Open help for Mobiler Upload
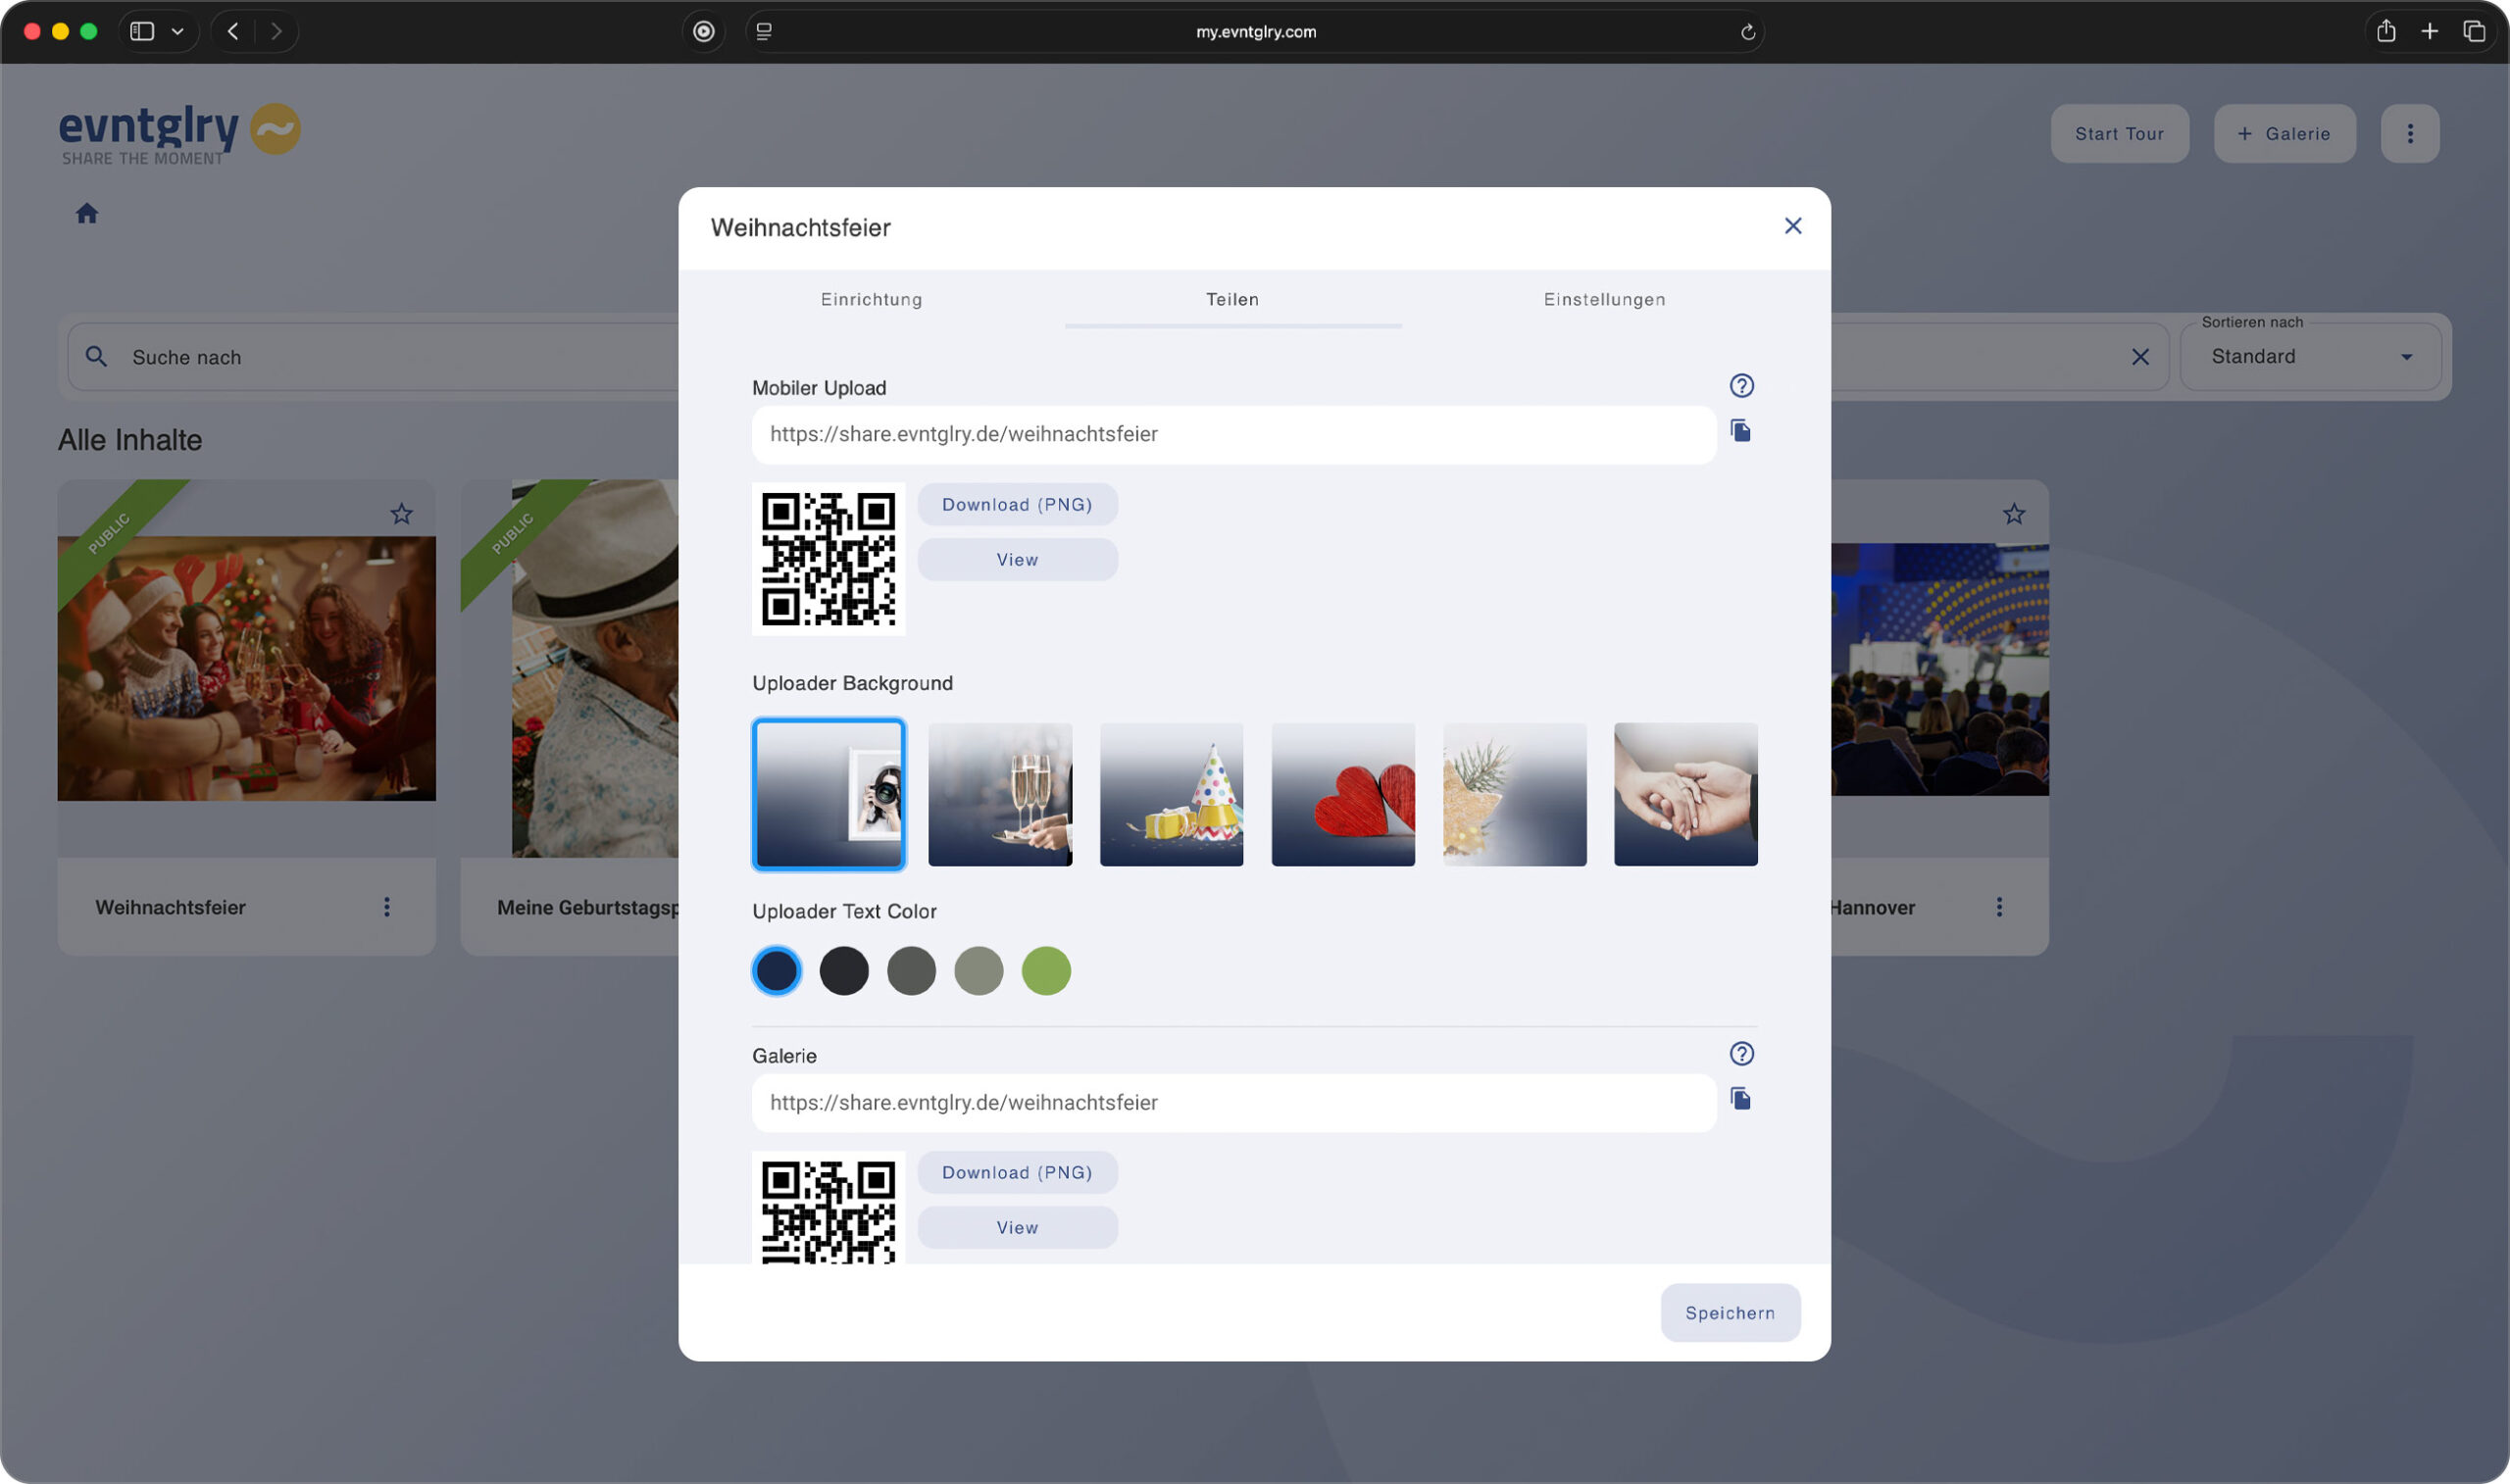The width and height of the screenshot is (2510, 1484). pos(1741,385)
